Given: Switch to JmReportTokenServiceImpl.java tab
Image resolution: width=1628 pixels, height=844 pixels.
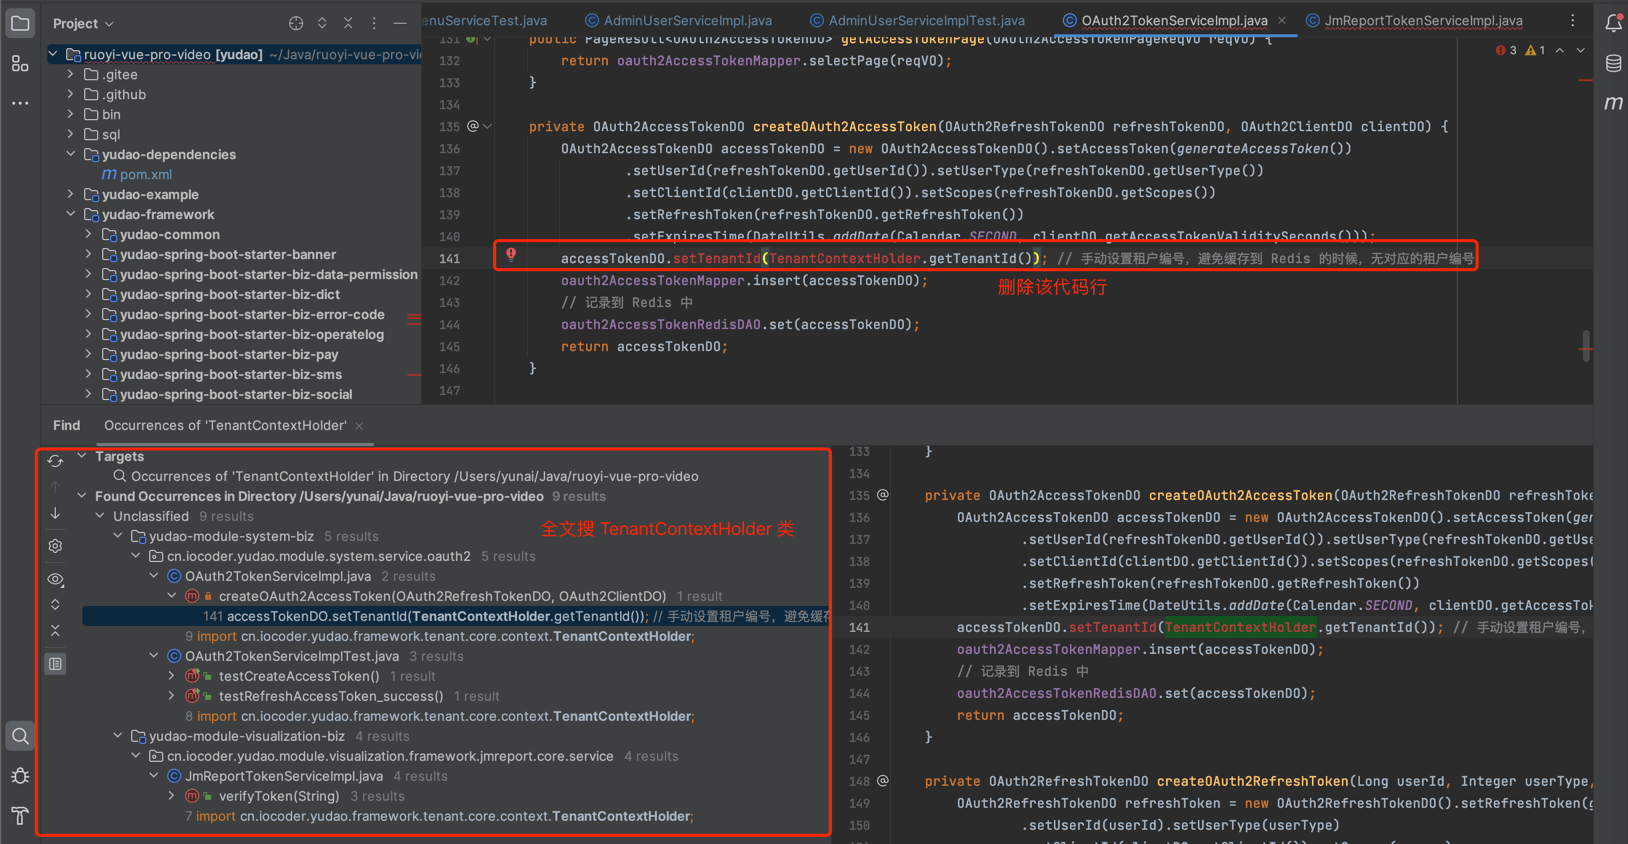Looking at the screenshot, I should [x=1422, y=20].
